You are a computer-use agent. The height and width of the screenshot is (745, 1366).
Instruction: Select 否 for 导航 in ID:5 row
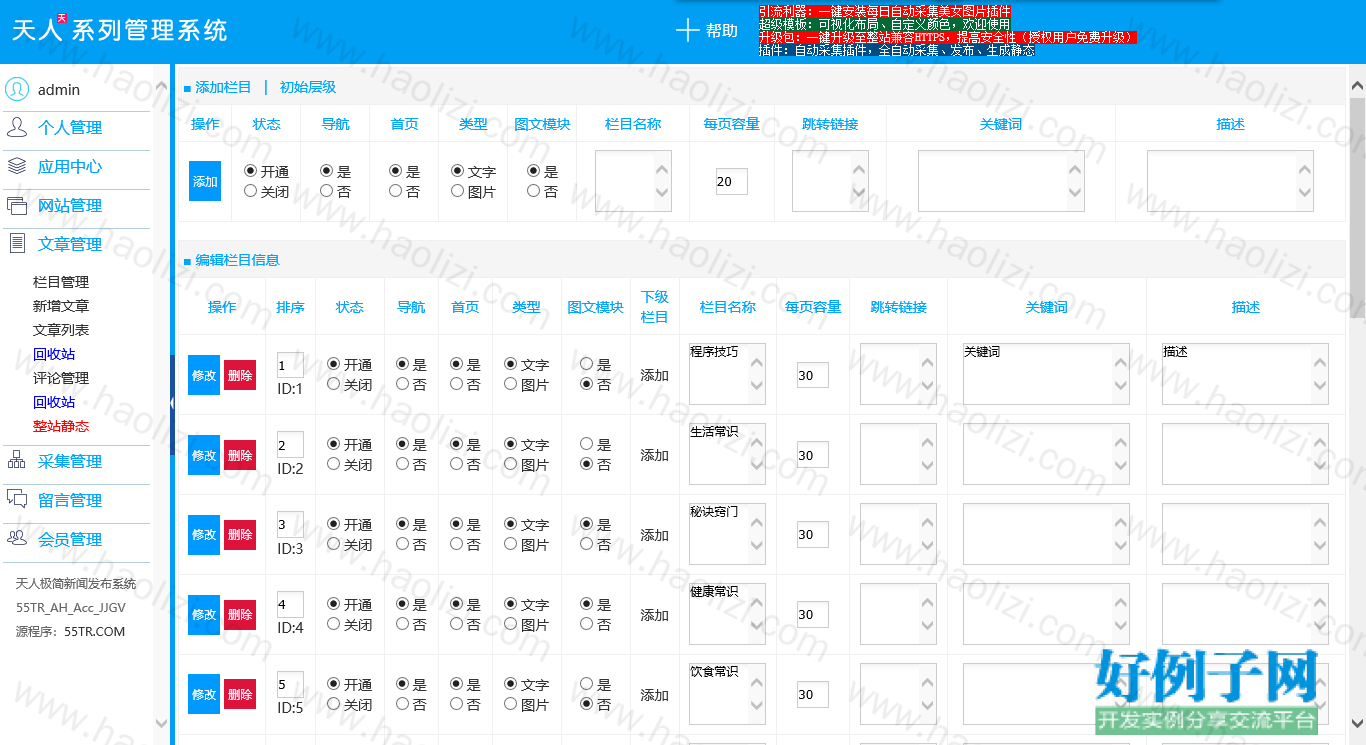(x=402, y=704)
